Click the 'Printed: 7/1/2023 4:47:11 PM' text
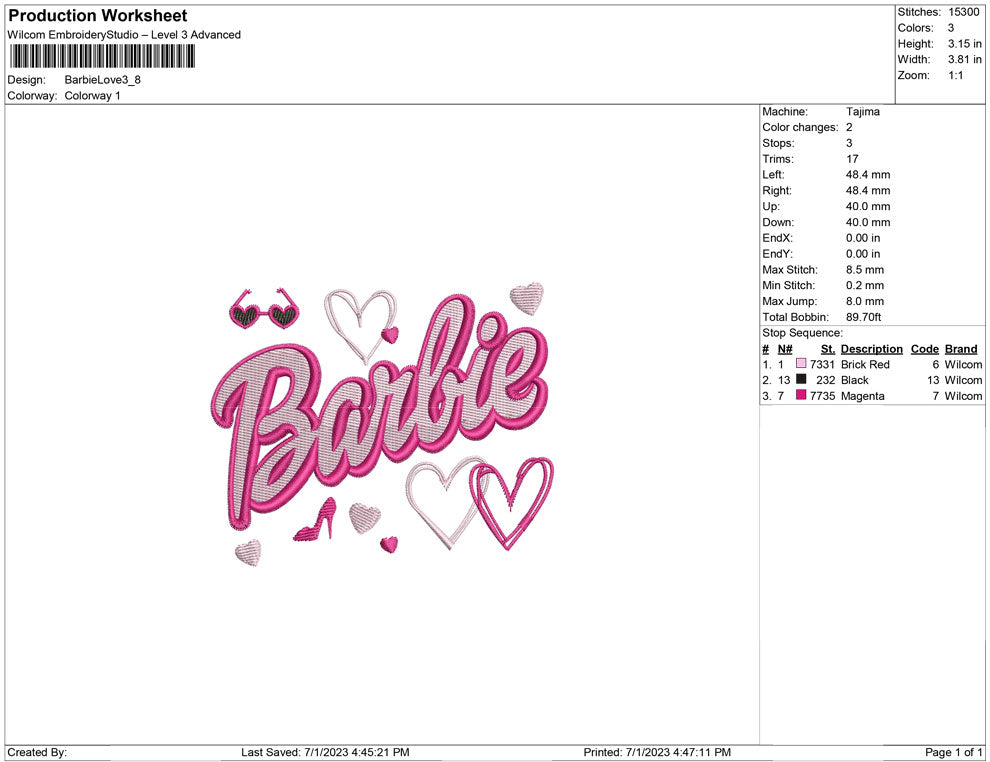 pyautogui.click(x=657, y=752)
